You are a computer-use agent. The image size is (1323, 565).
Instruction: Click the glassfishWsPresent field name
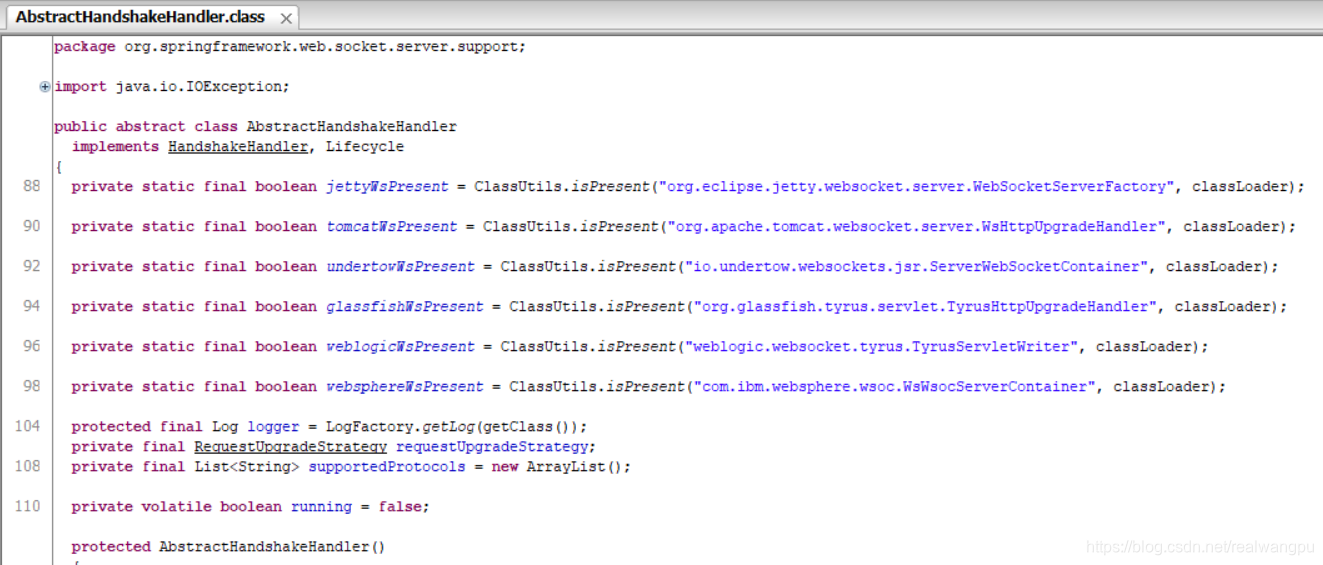(x=405, y=307)
